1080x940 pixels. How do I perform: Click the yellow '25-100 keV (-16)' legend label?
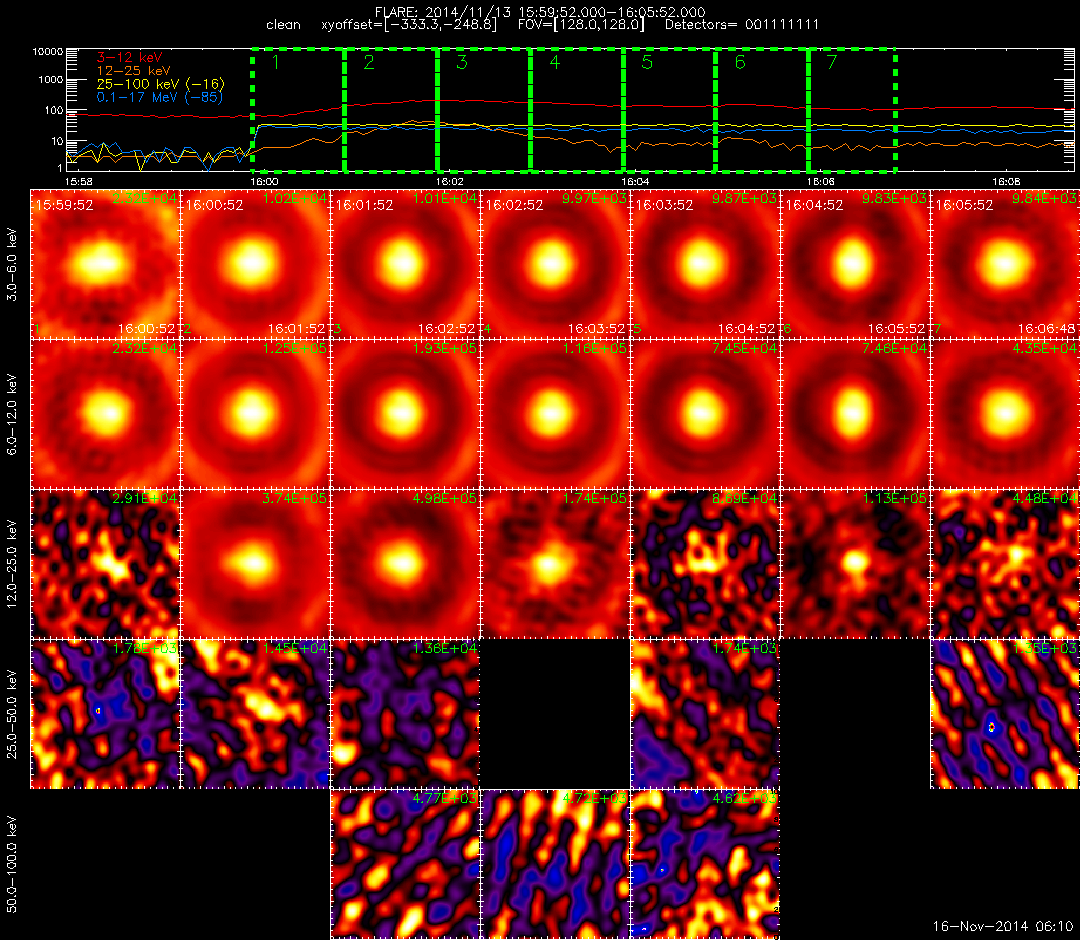(160, 84)
